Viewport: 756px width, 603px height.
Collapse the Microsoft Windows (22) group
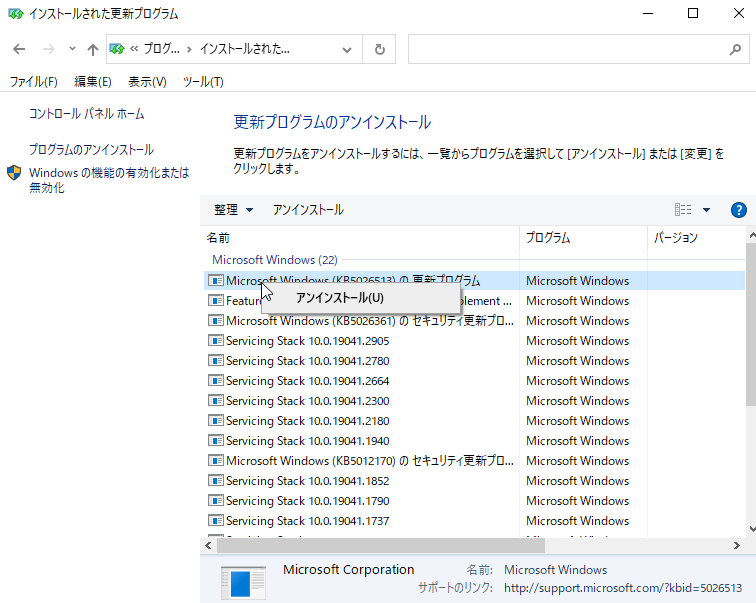click(x=275, y=260)
